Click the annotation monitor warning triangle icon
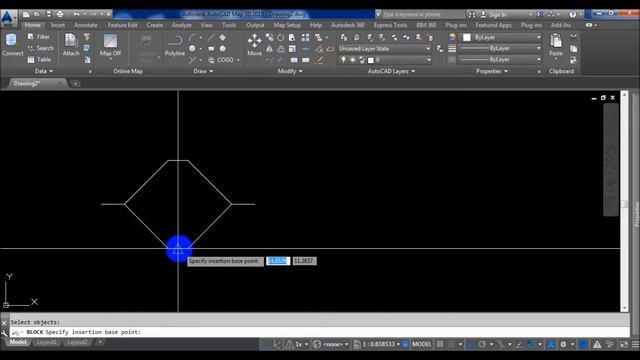 click(x=597, y=344)
